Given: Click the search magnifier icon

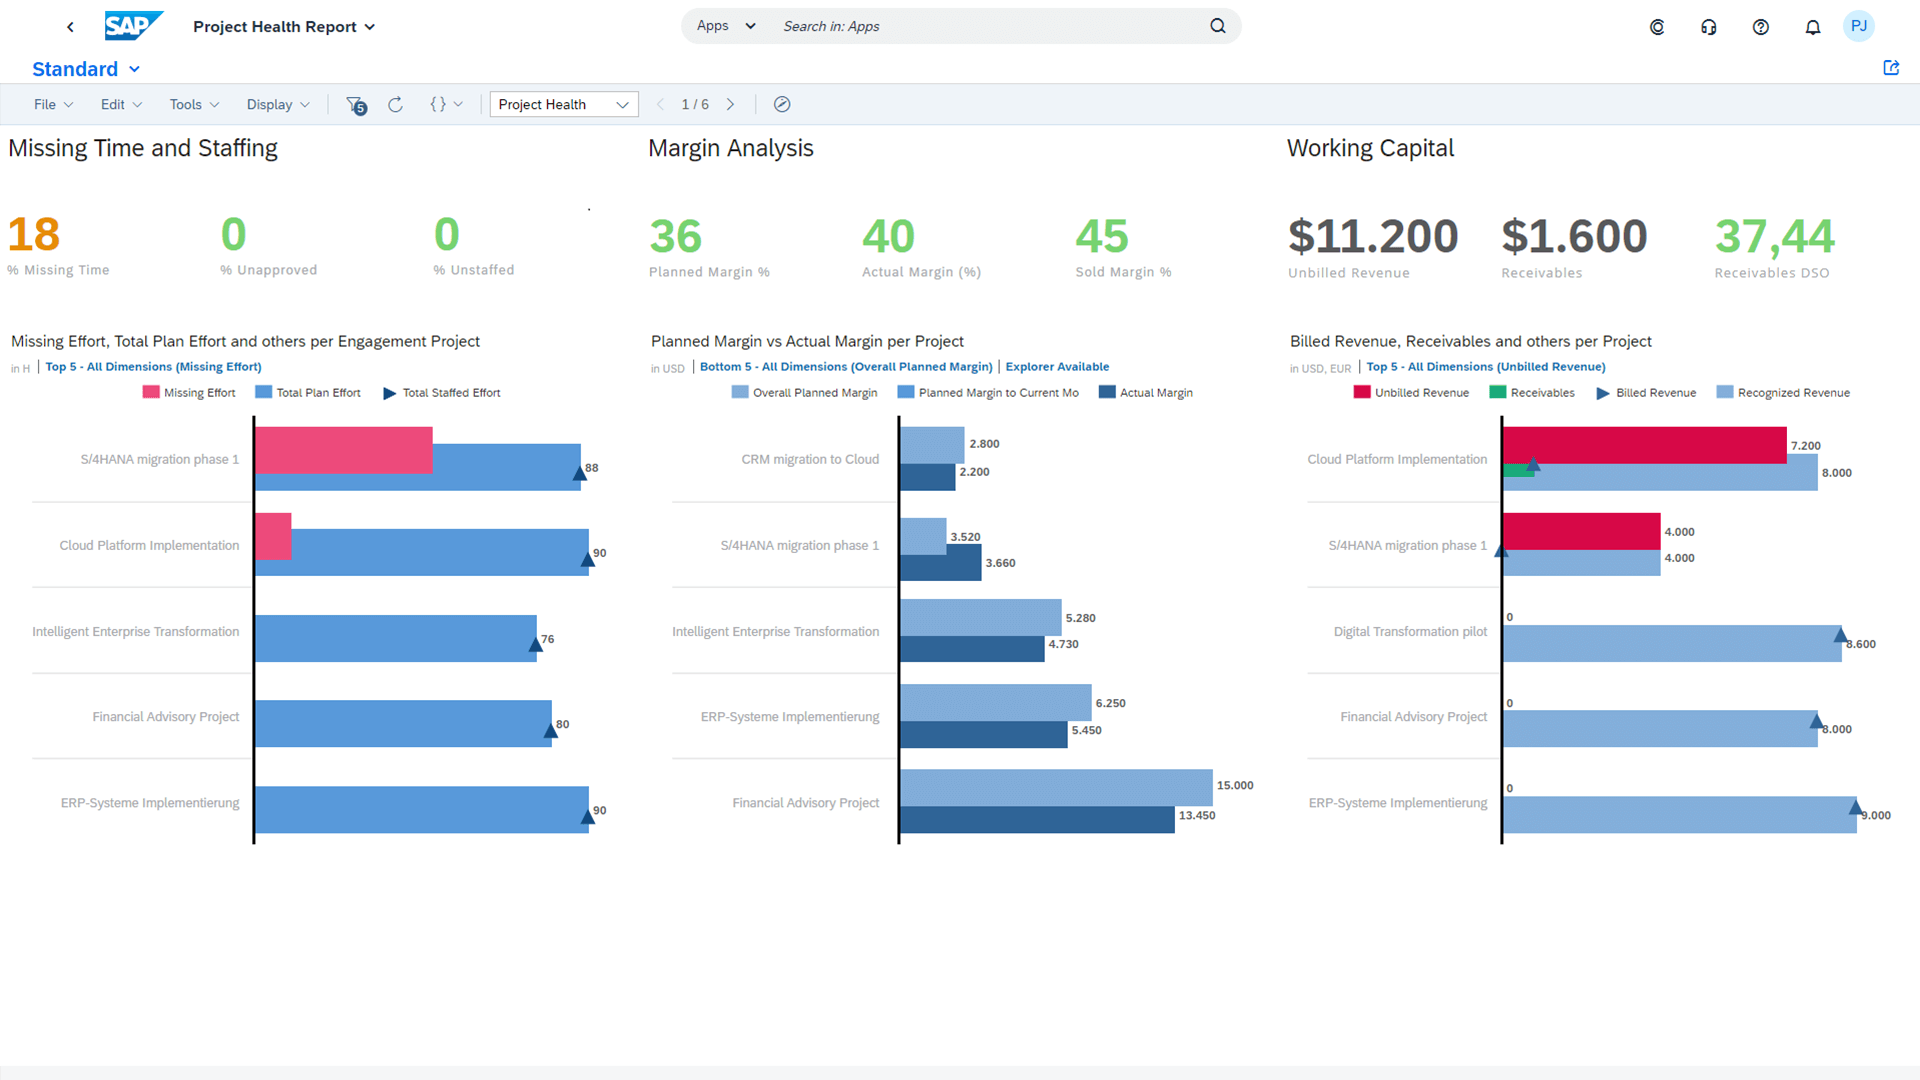Looking at the screenshot, I should pyautogui.click(x=1215, y=25).
